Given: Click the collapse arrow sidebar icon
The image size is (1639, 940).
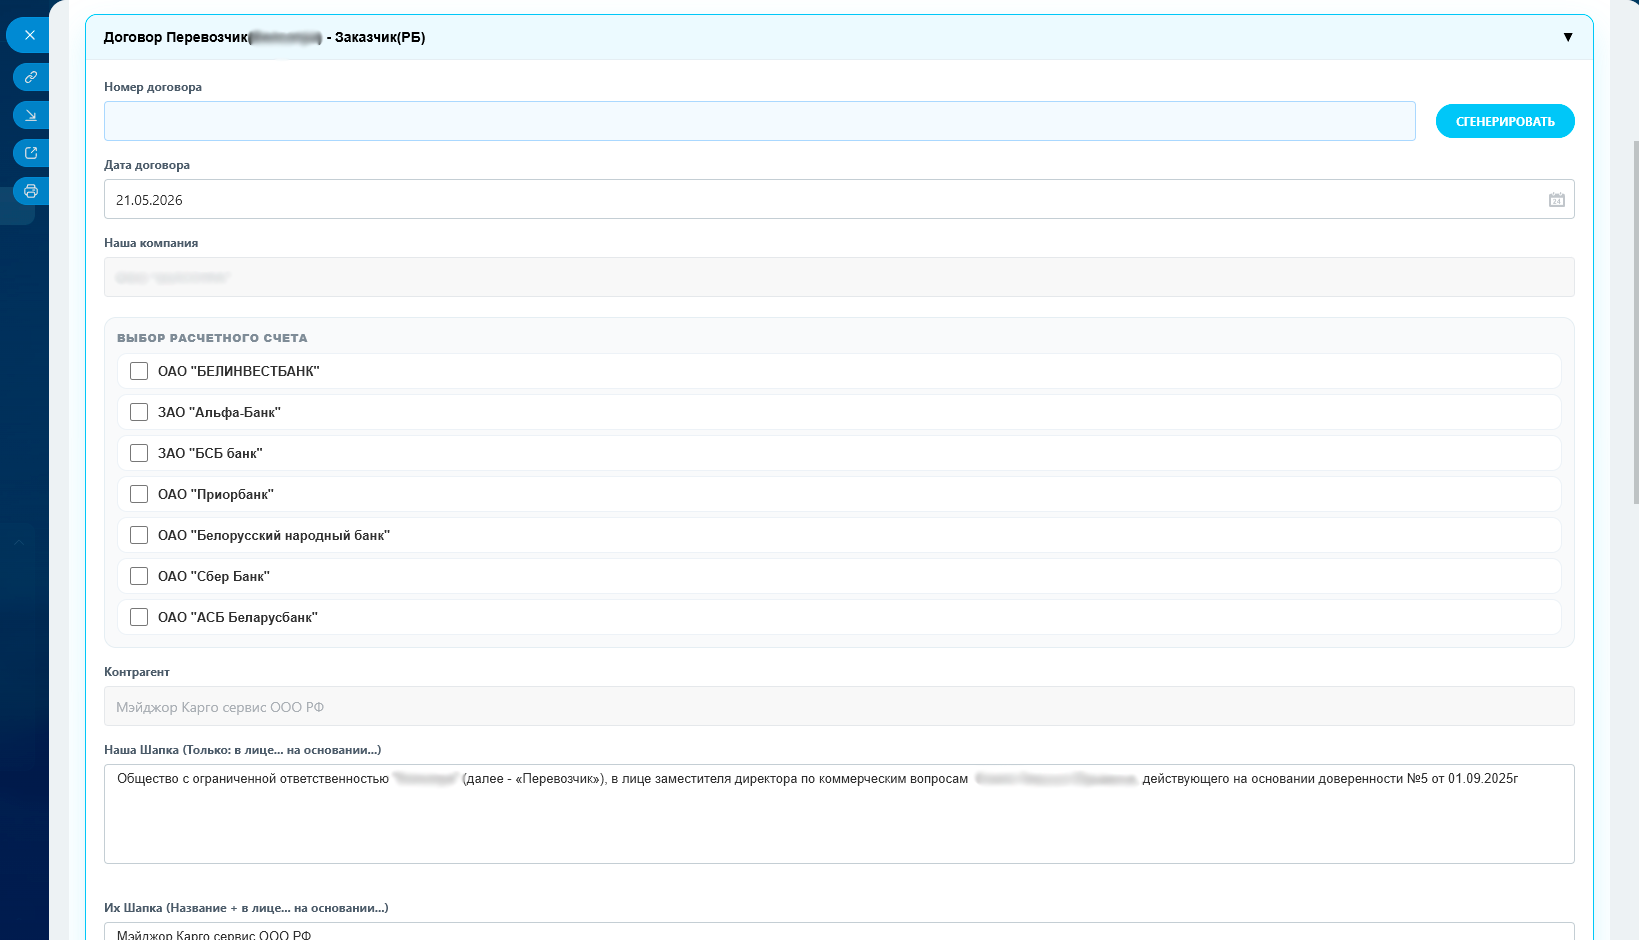Looking at the screenshot, I should 31,115.
